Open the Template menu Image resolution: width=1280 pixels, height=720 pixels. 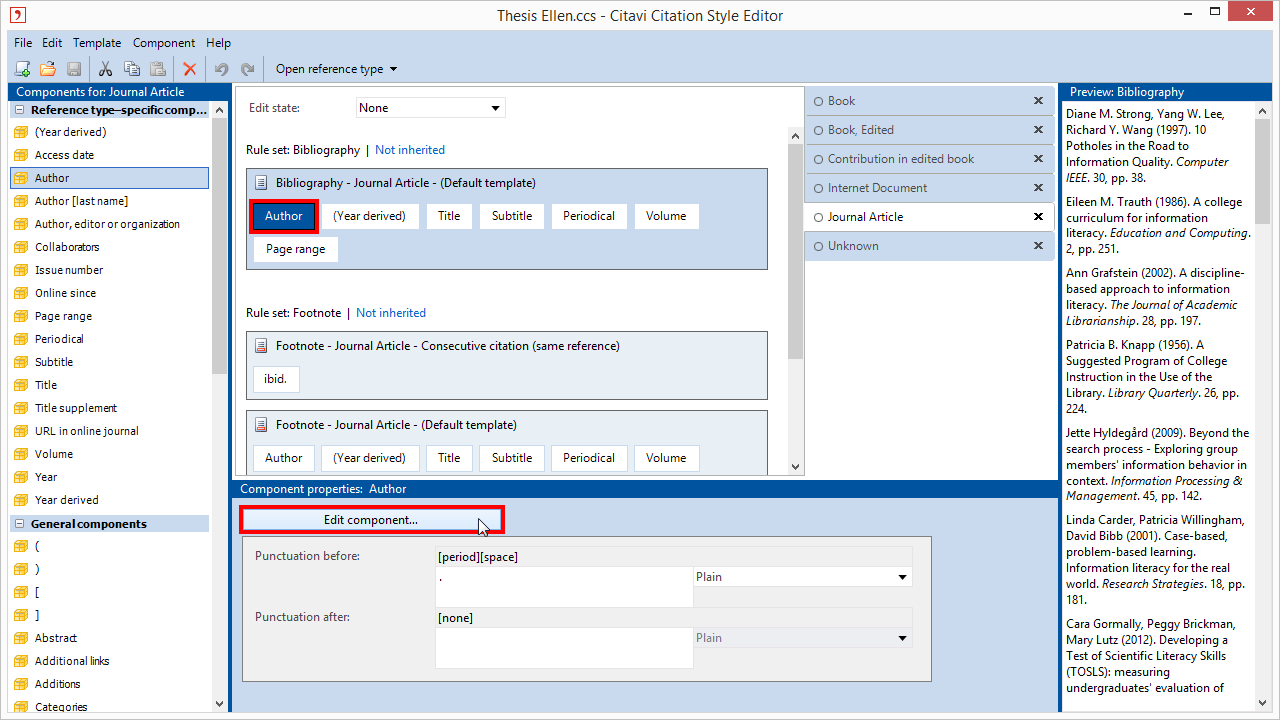97,43
